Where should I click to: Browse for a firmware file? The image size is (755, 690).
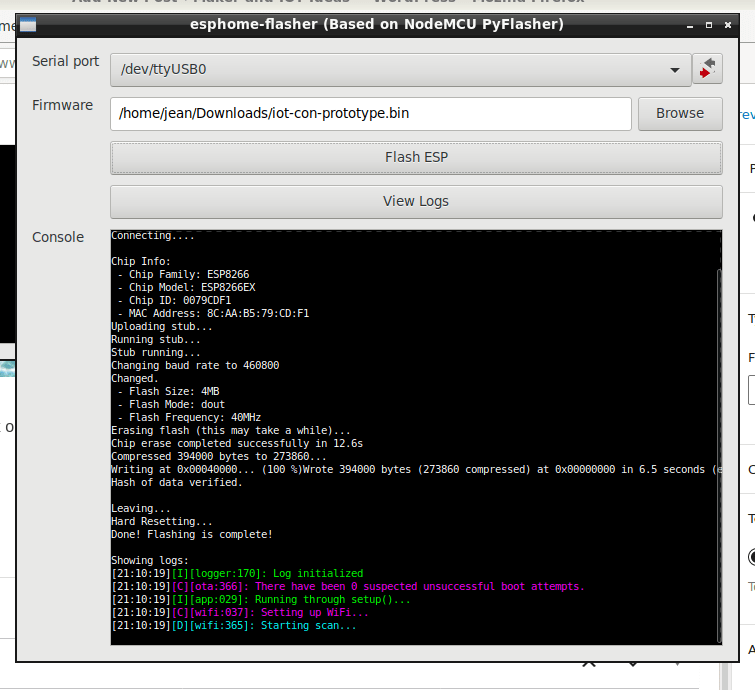click(x=680, y=114)
